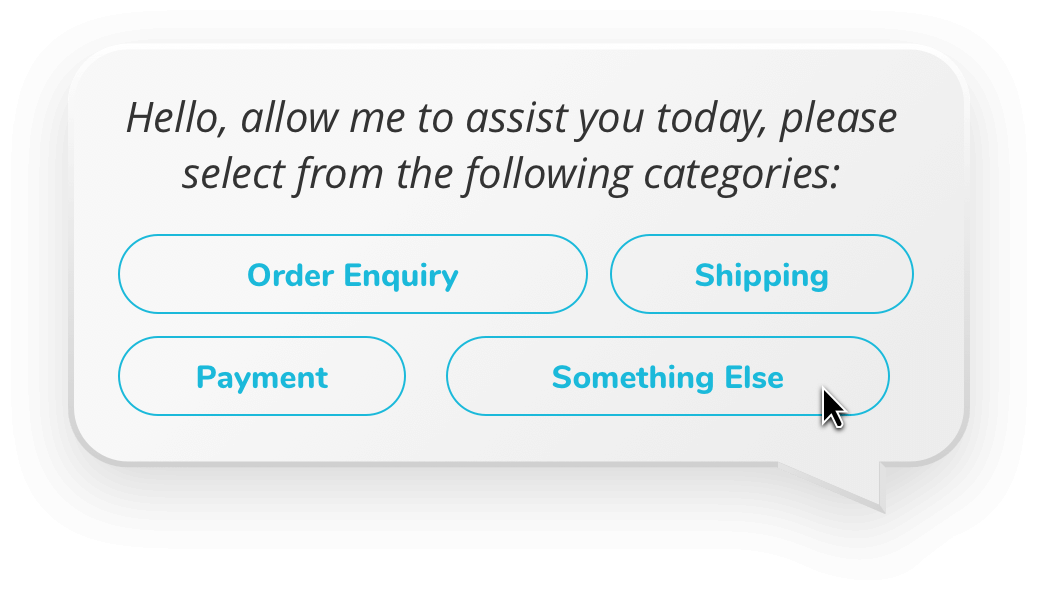Click the black mouse cursor arrow

click(833, 408)
